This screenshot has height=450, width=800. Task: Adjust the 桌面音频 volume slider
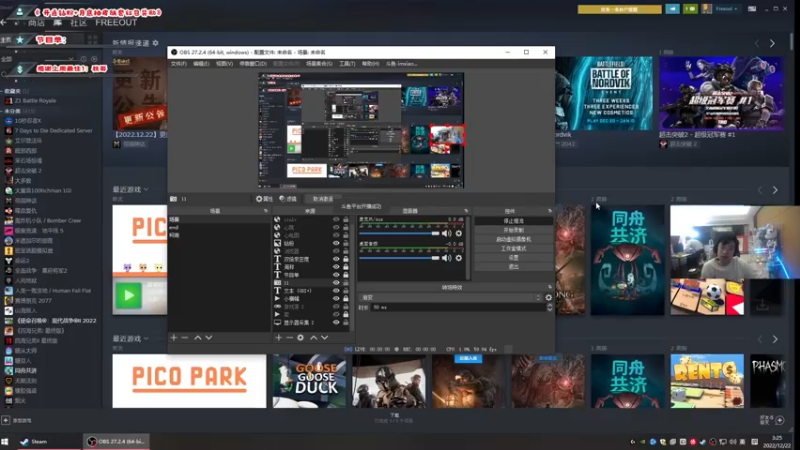point(399,258)
